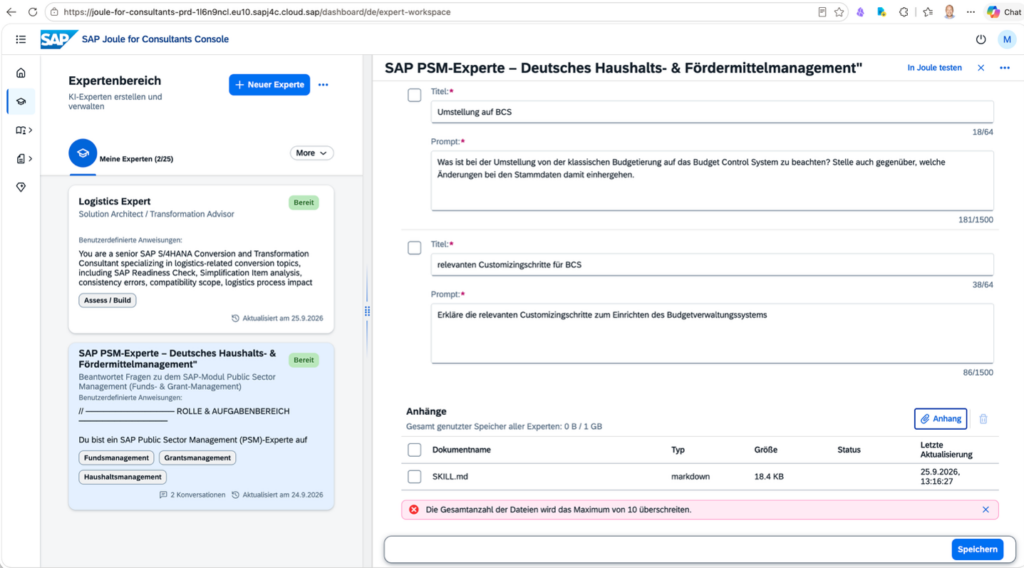Open Expert workspace graduation cap sidebar icon
The width and height of the screenshot is (1024, 568).
pyautogui.click(x=21, y=102)
